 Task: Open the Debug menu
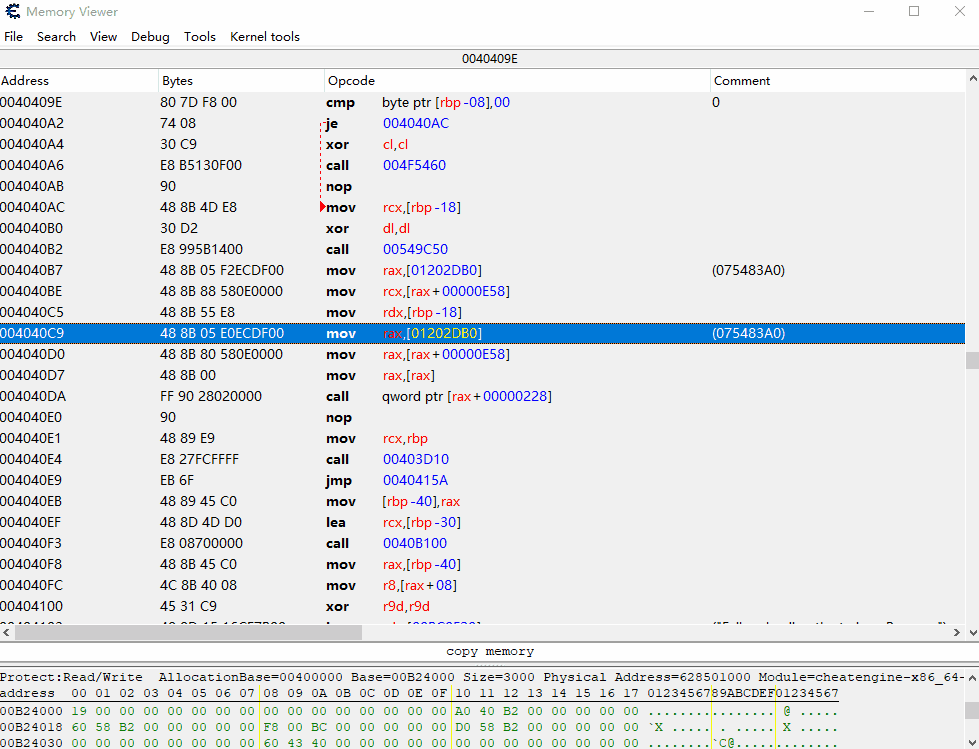[149, 37]
